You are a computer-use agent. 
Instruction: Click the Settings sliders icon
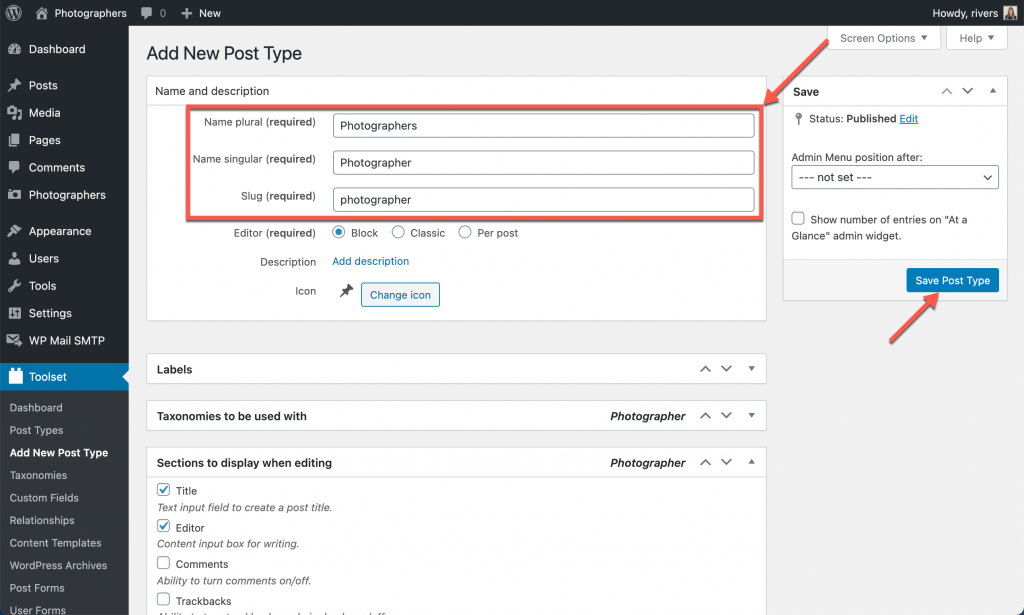click(14, 313)
